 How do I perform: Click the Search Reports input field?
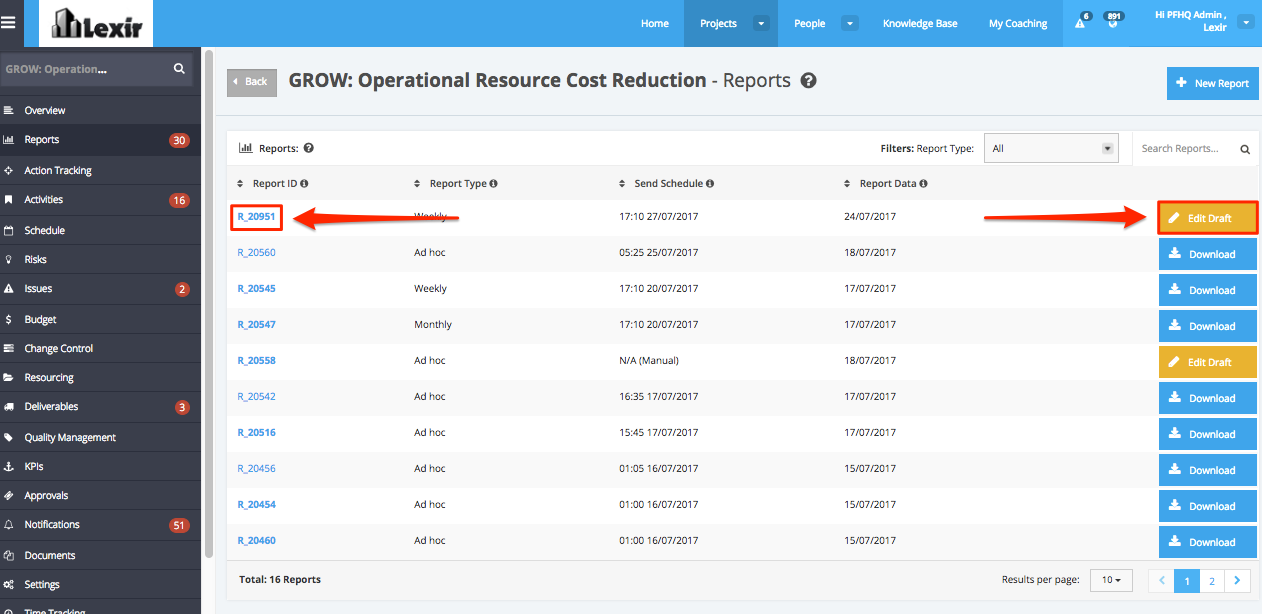[1184, 148]
